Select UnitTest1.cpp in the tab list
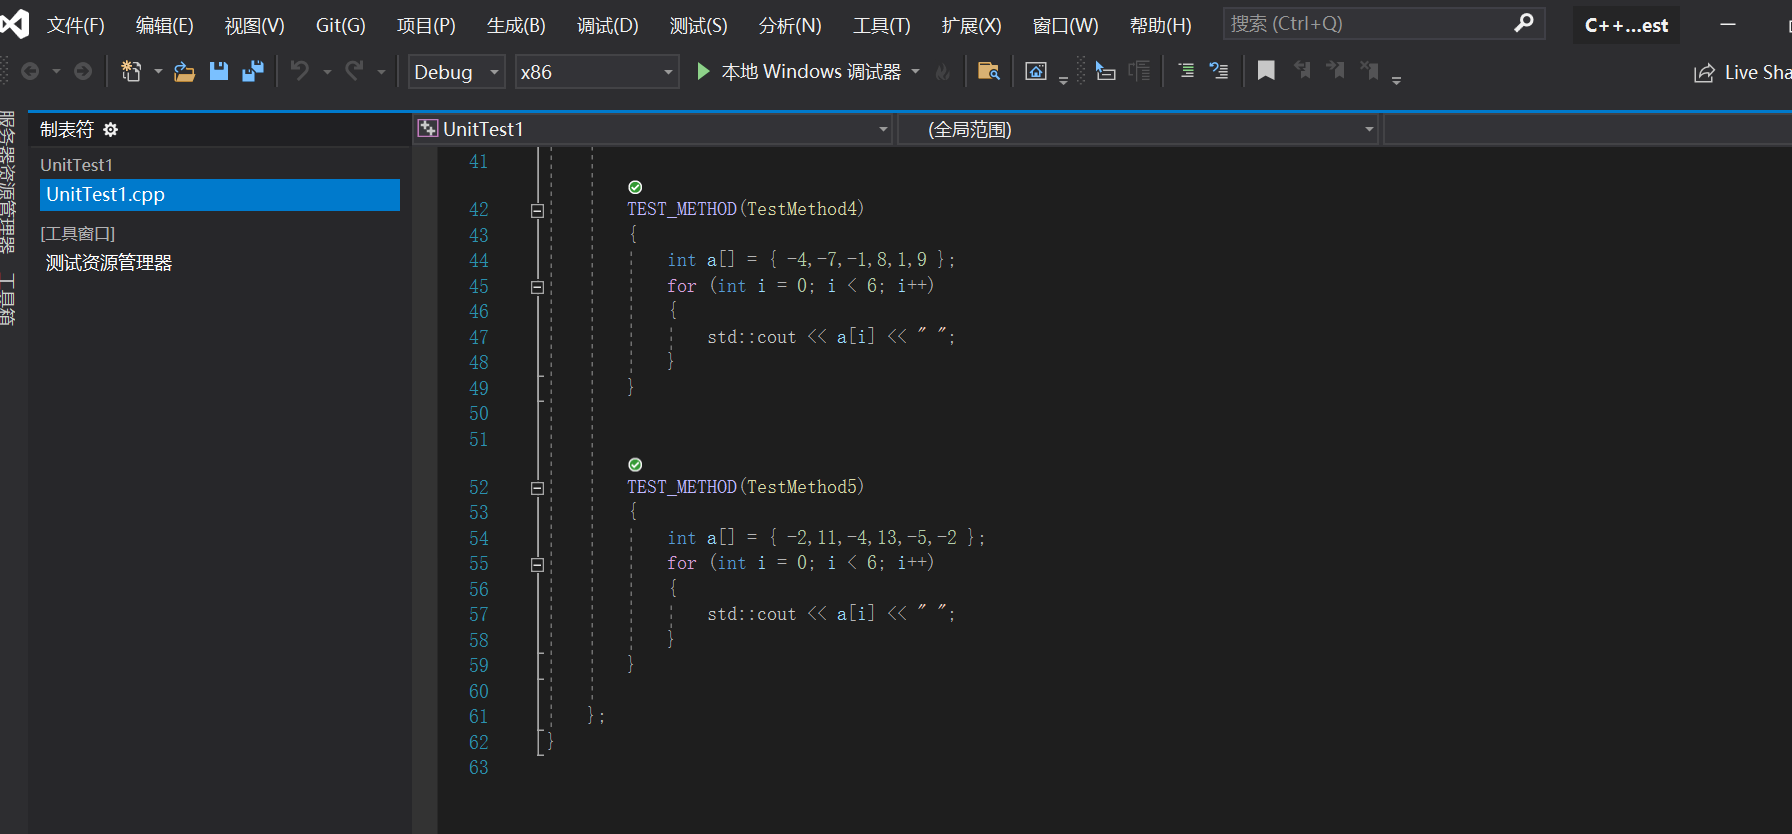The height and width of the screenshot is (834, 1792). coord(219,195)
